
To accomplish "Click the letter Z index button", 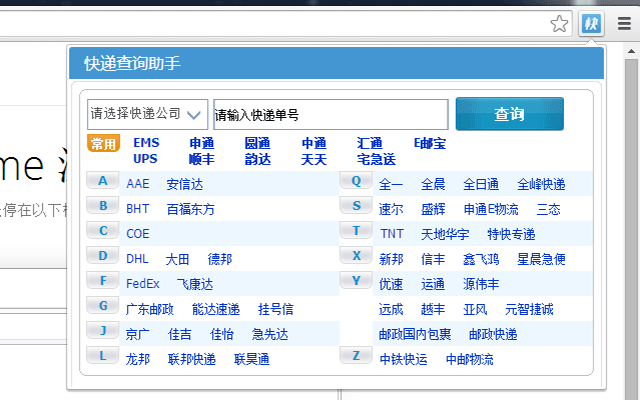I will pyautogui.click(x=356, y=356).
